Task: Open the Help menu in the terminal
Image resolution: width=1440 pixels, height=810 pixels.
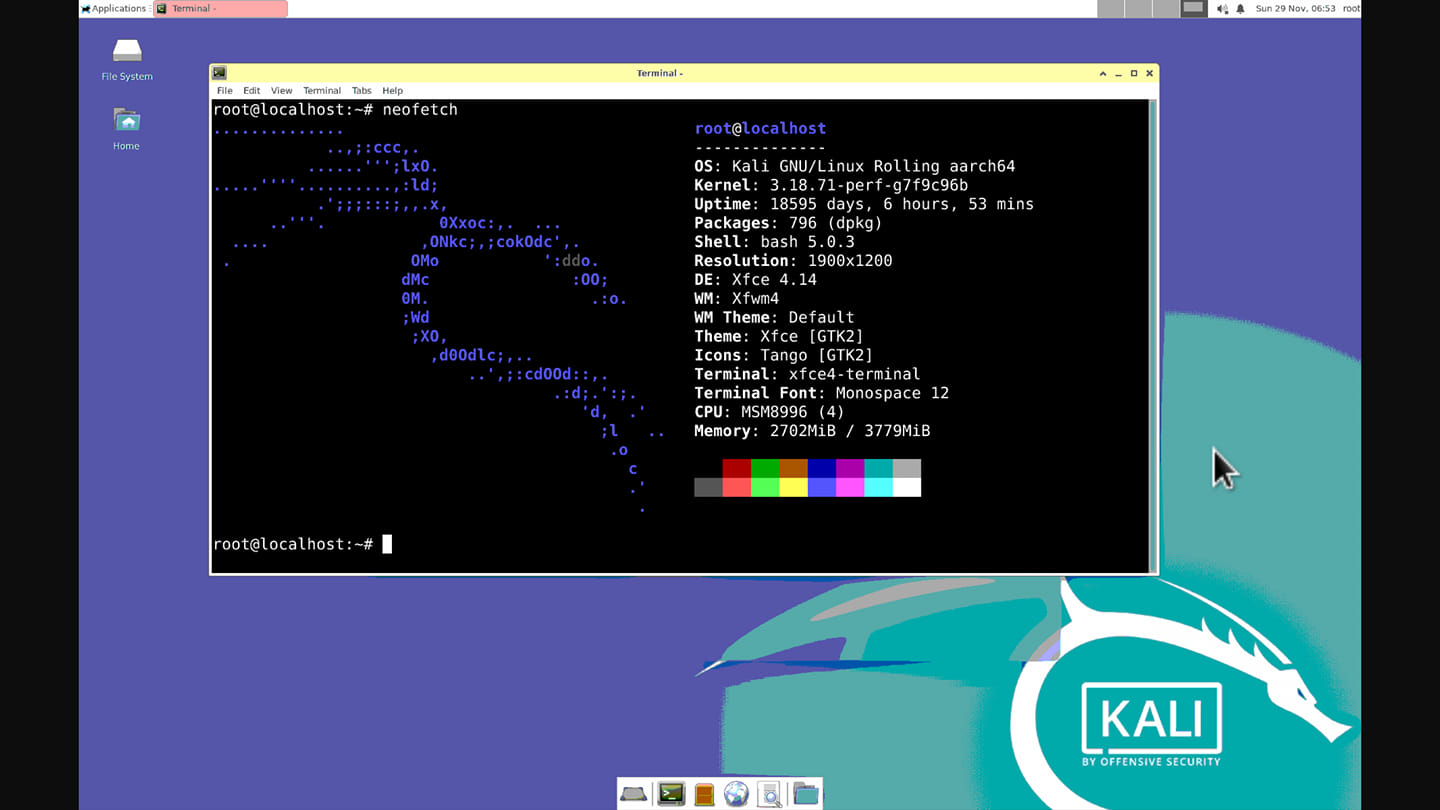Action: 392,90
